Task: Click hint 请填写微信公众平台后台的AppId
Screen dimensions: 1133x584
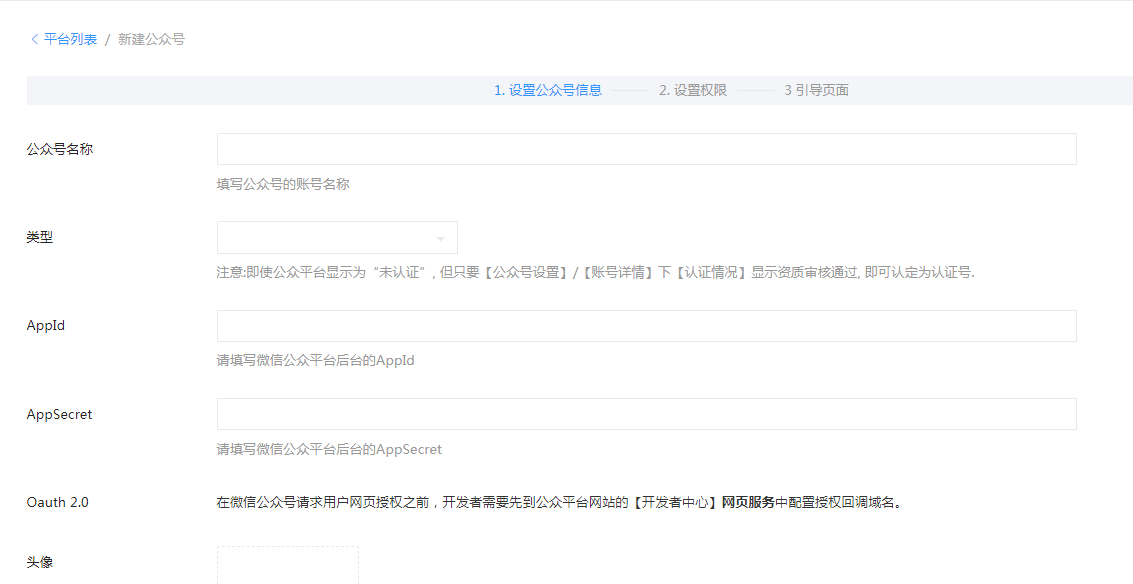Action: (316, 360)
